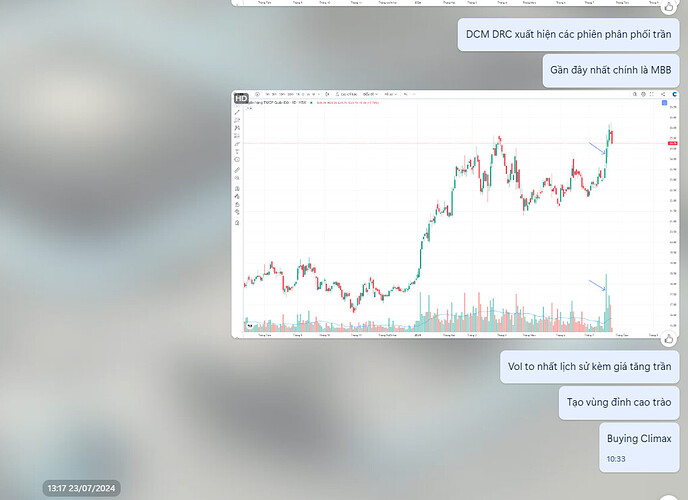Select the text tool in chart sidebar
688x500 pixels.
(x=238, y=151)
